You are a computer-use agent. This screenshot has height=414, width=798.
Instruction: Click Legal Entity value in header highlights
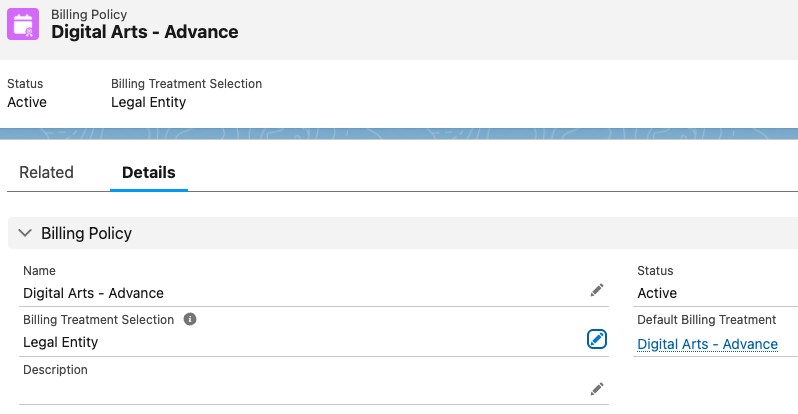point(148,102)
